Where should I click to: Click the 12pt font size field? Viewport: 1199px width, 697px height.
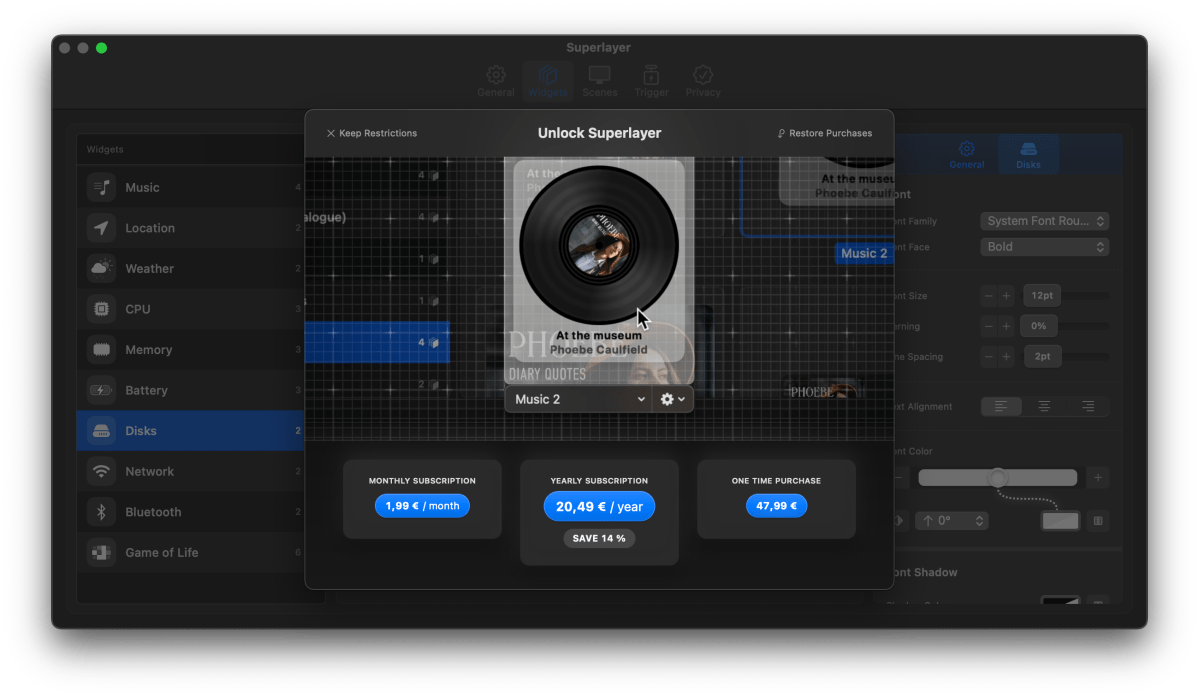1041,295
